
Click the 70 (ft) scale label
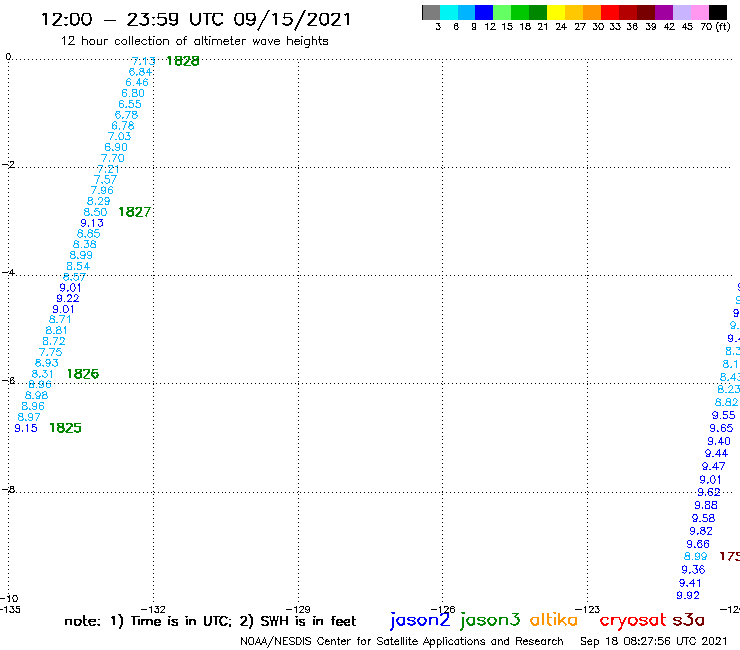pos(715,27)
